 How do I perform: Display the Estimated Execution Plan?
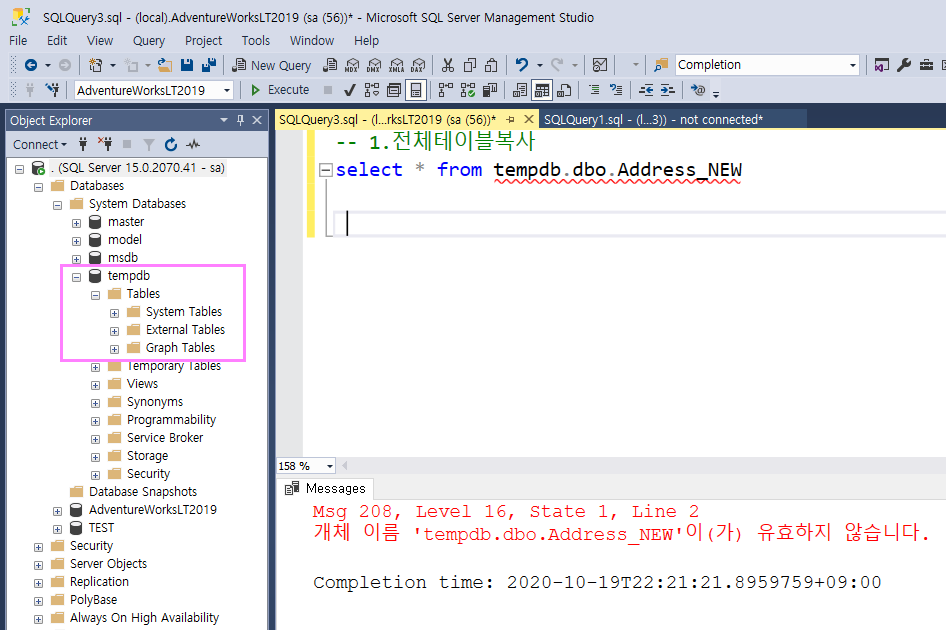372,91
